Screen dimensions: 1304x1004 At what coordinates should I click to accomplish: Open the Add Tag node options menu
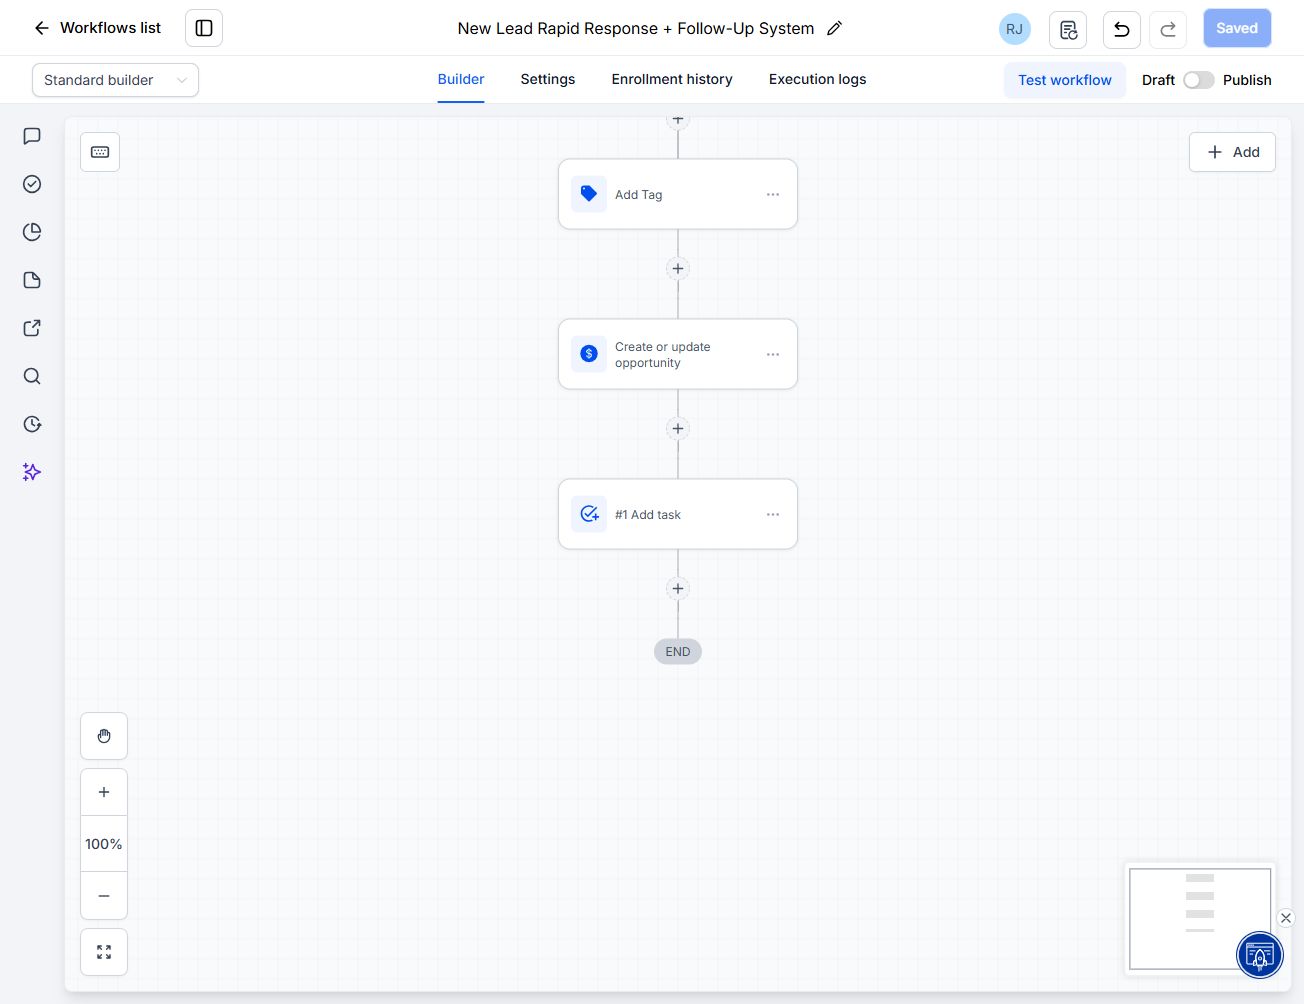click(773, 195)
